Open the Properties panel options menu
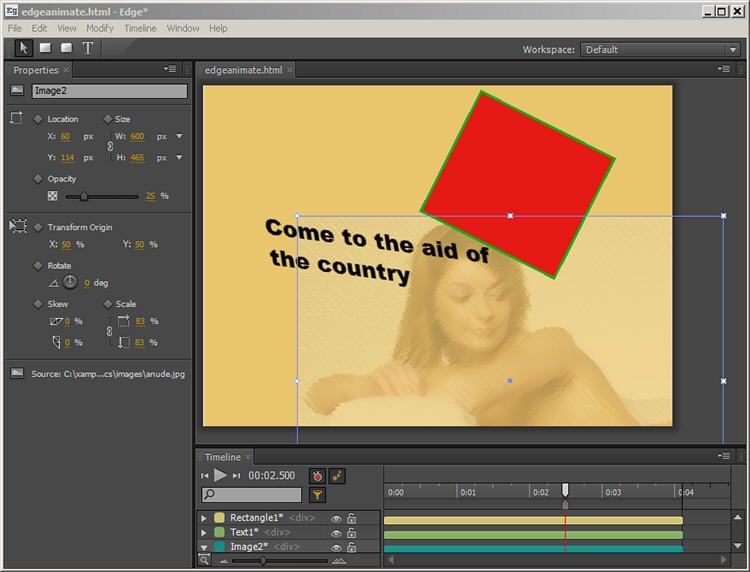 [170, 69]
